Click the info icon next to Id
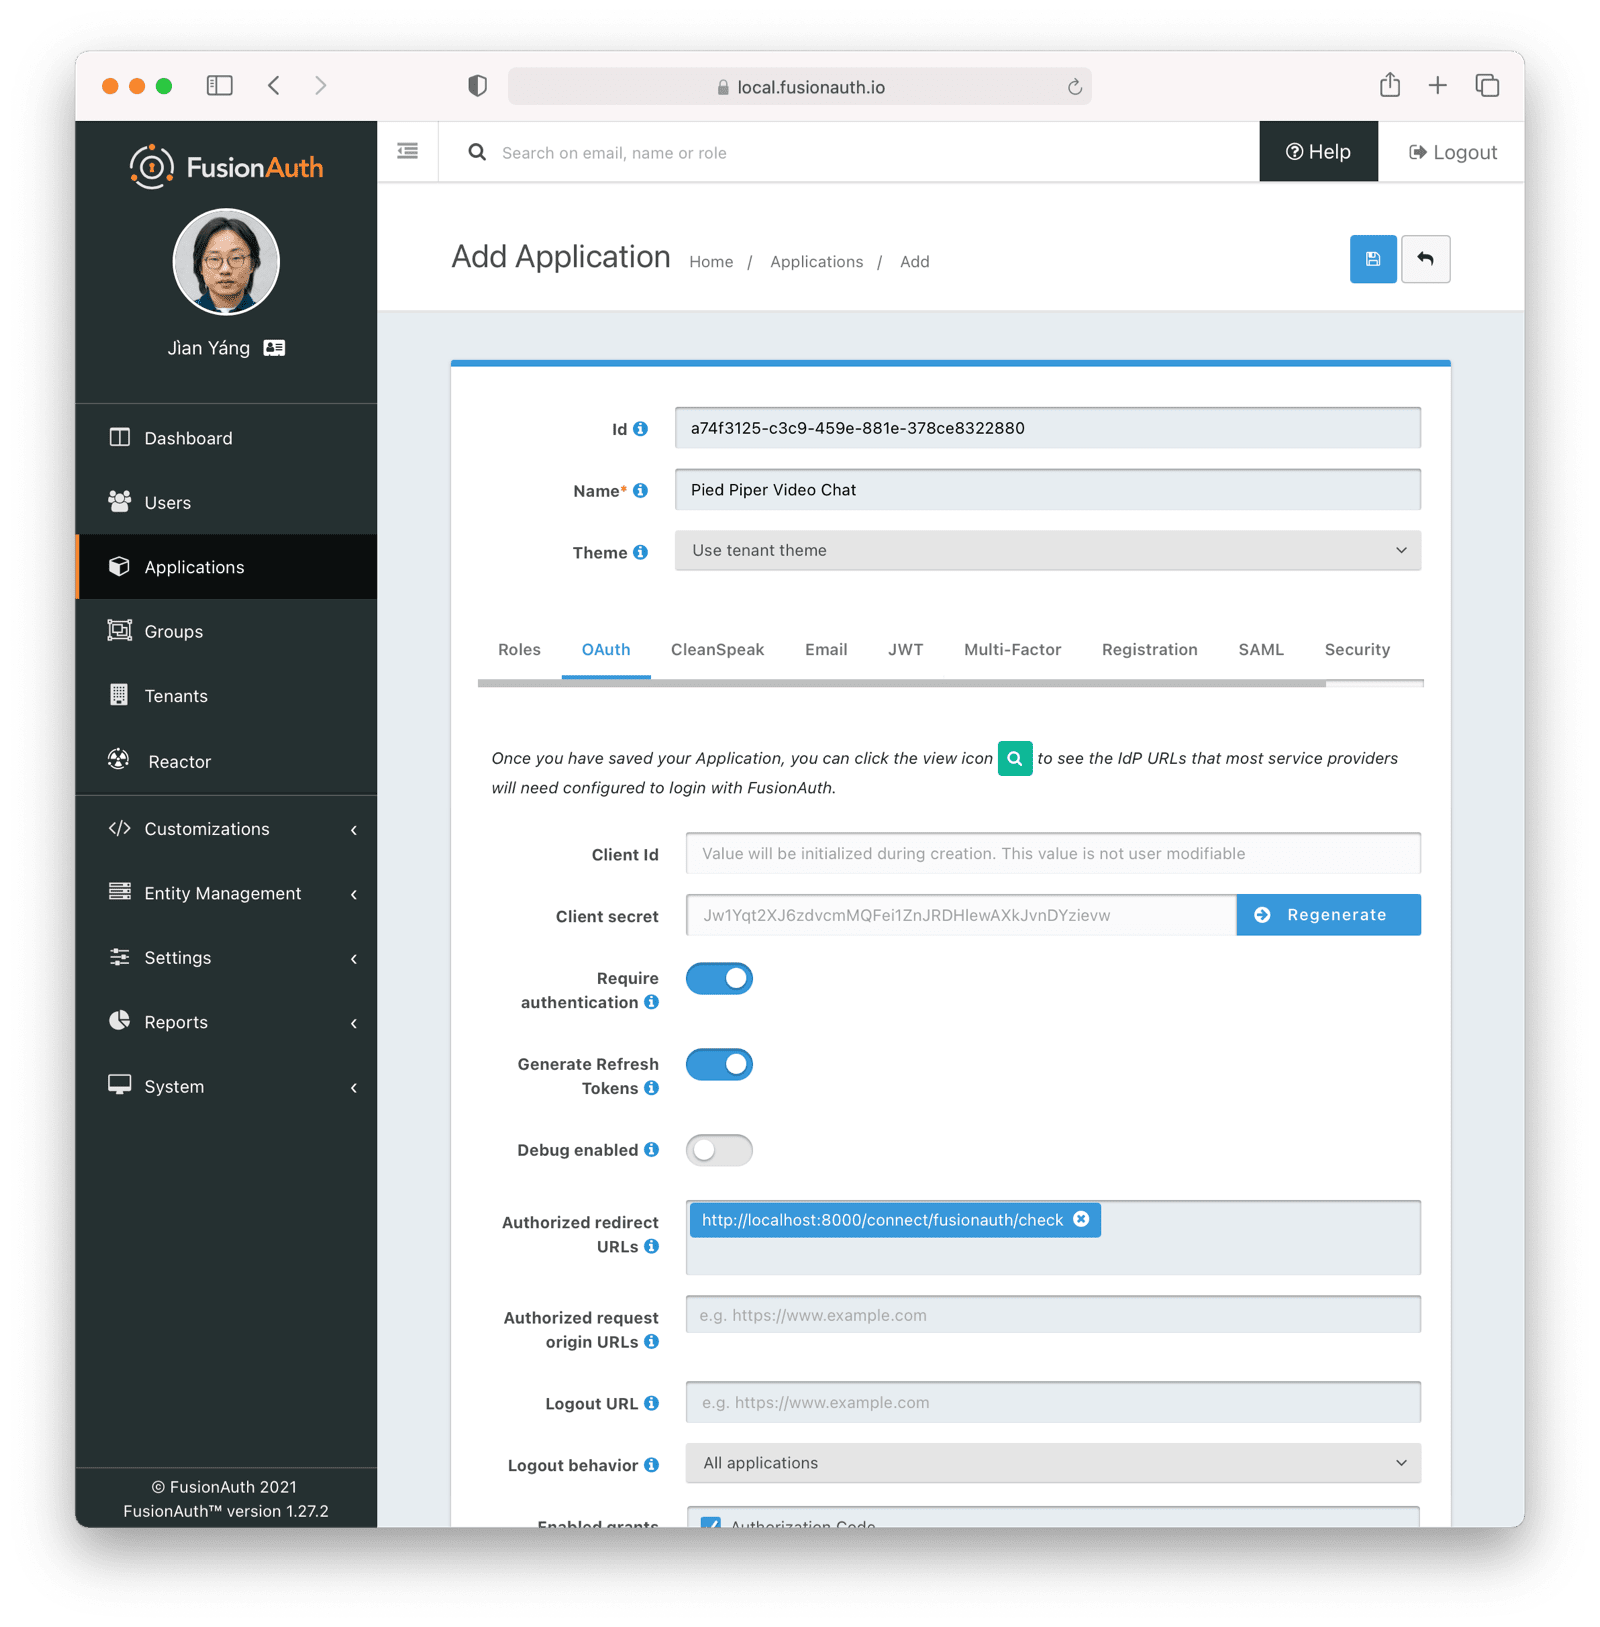The width and height of the screenshot is (1600, 1627). [x=640, y=429]
